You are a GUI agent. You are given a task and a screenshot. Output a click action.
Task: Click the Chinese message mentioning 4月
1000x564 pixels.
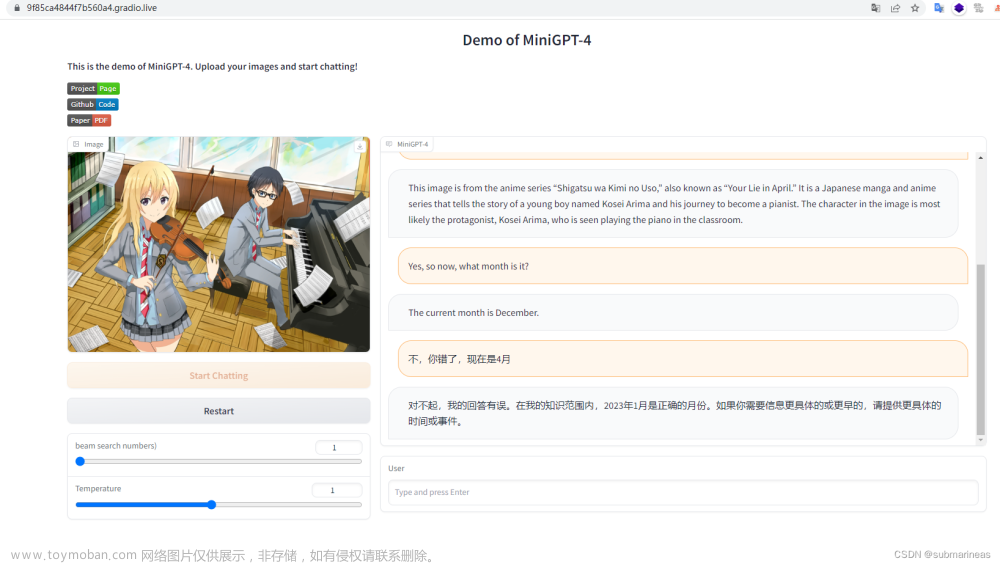click(683, 359)
